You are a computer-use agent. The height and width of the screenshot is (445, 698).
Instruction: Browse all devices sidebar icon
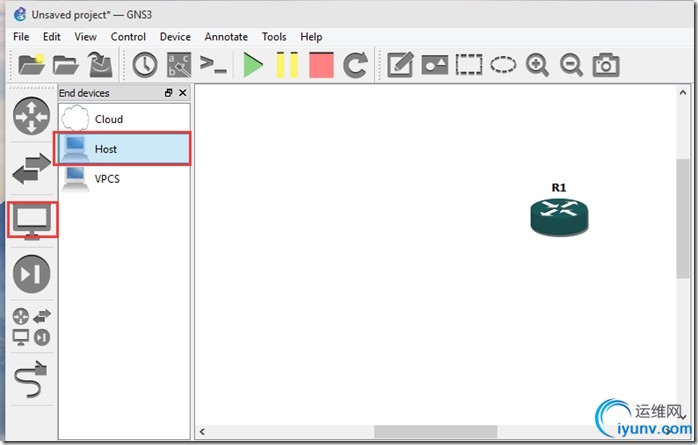click(x=32, y=327)
